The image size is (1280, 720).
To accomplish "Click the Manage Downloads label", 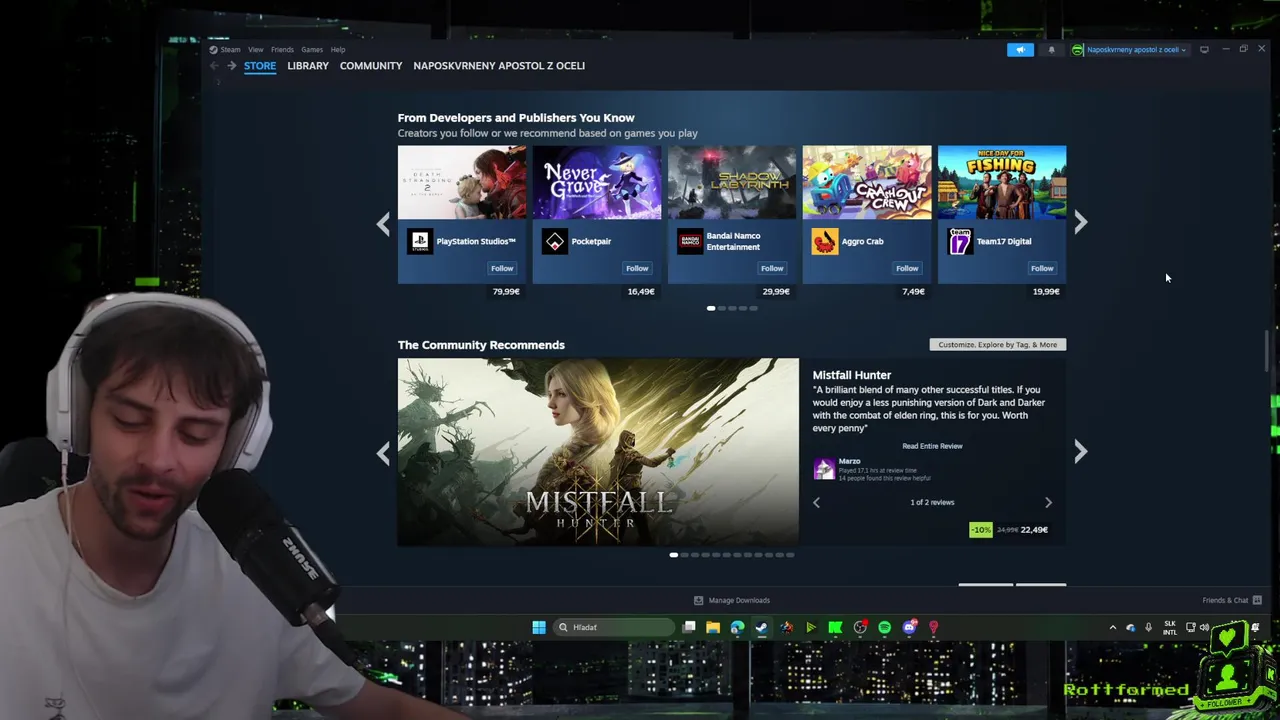I will click(739, 600).
